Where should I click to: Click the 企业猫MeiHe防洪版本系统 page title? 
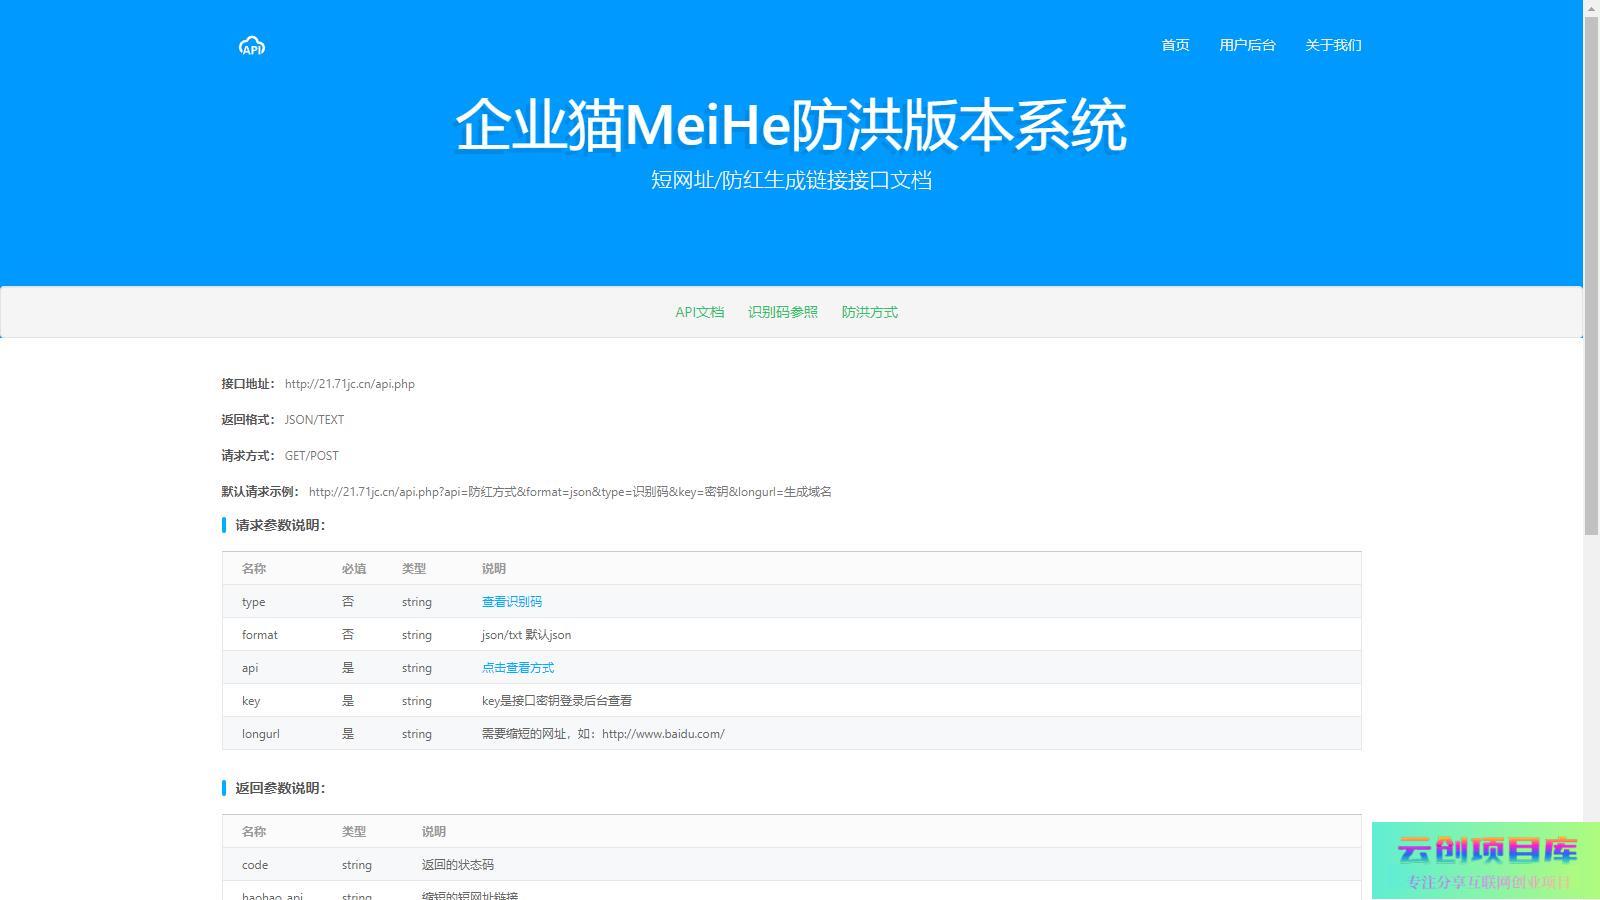tap(791, 126)
